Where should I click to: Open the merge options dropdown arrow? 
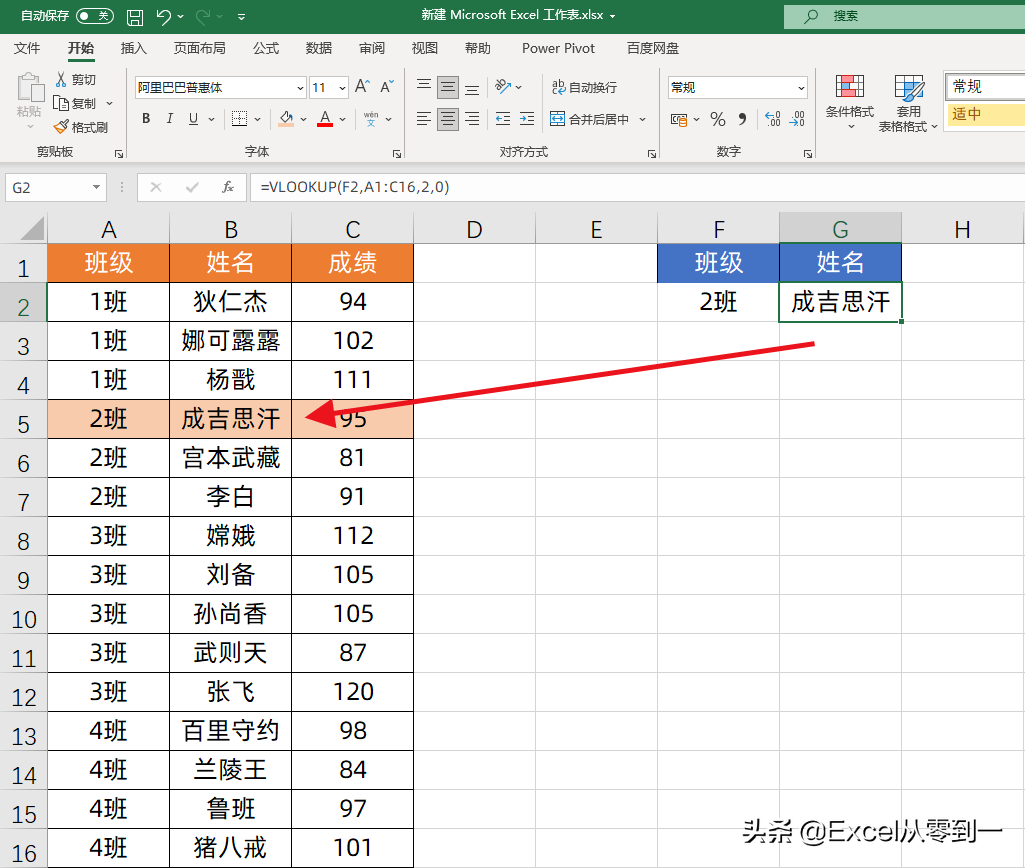click(643, 119)
